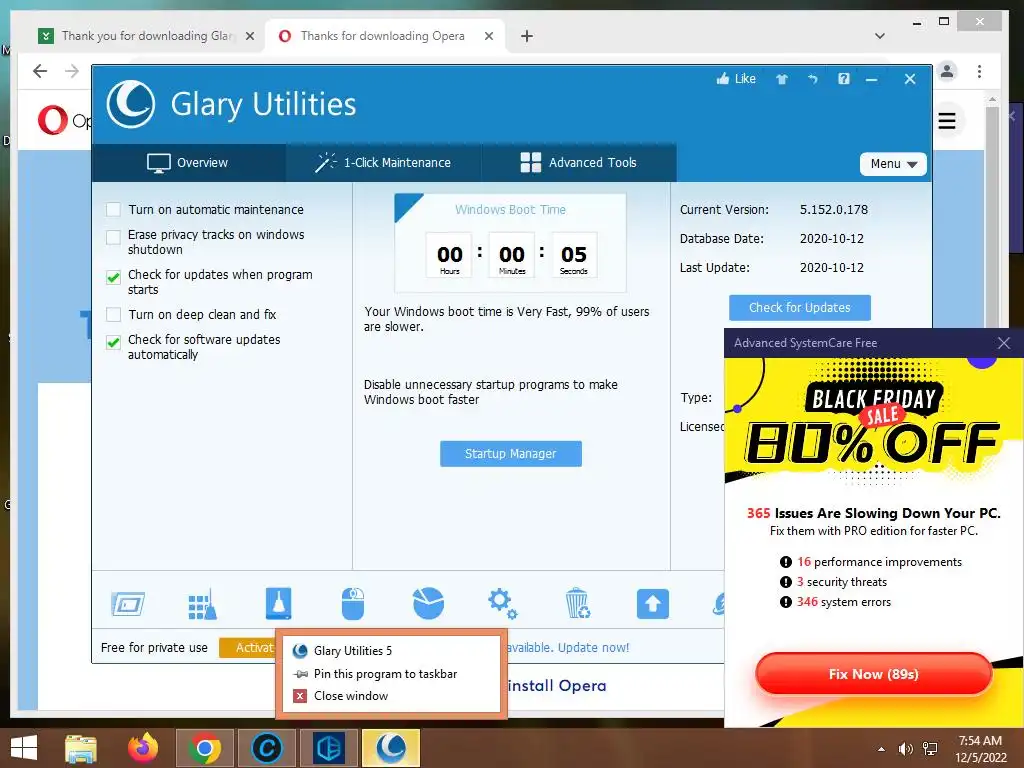Open Google Chrome from the taskbar

click(x=204, y=748)
